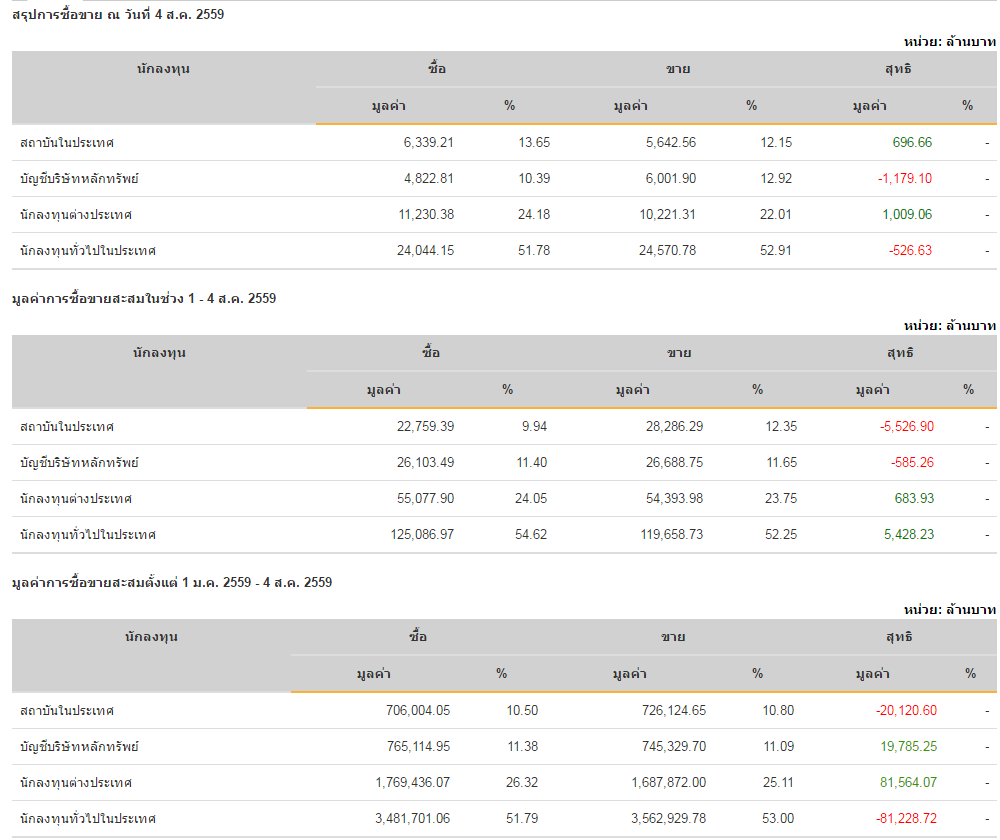The image size is (1000, 840).
Task: Click the buy percentage 51.78
Action: click(x=534, y=250)
